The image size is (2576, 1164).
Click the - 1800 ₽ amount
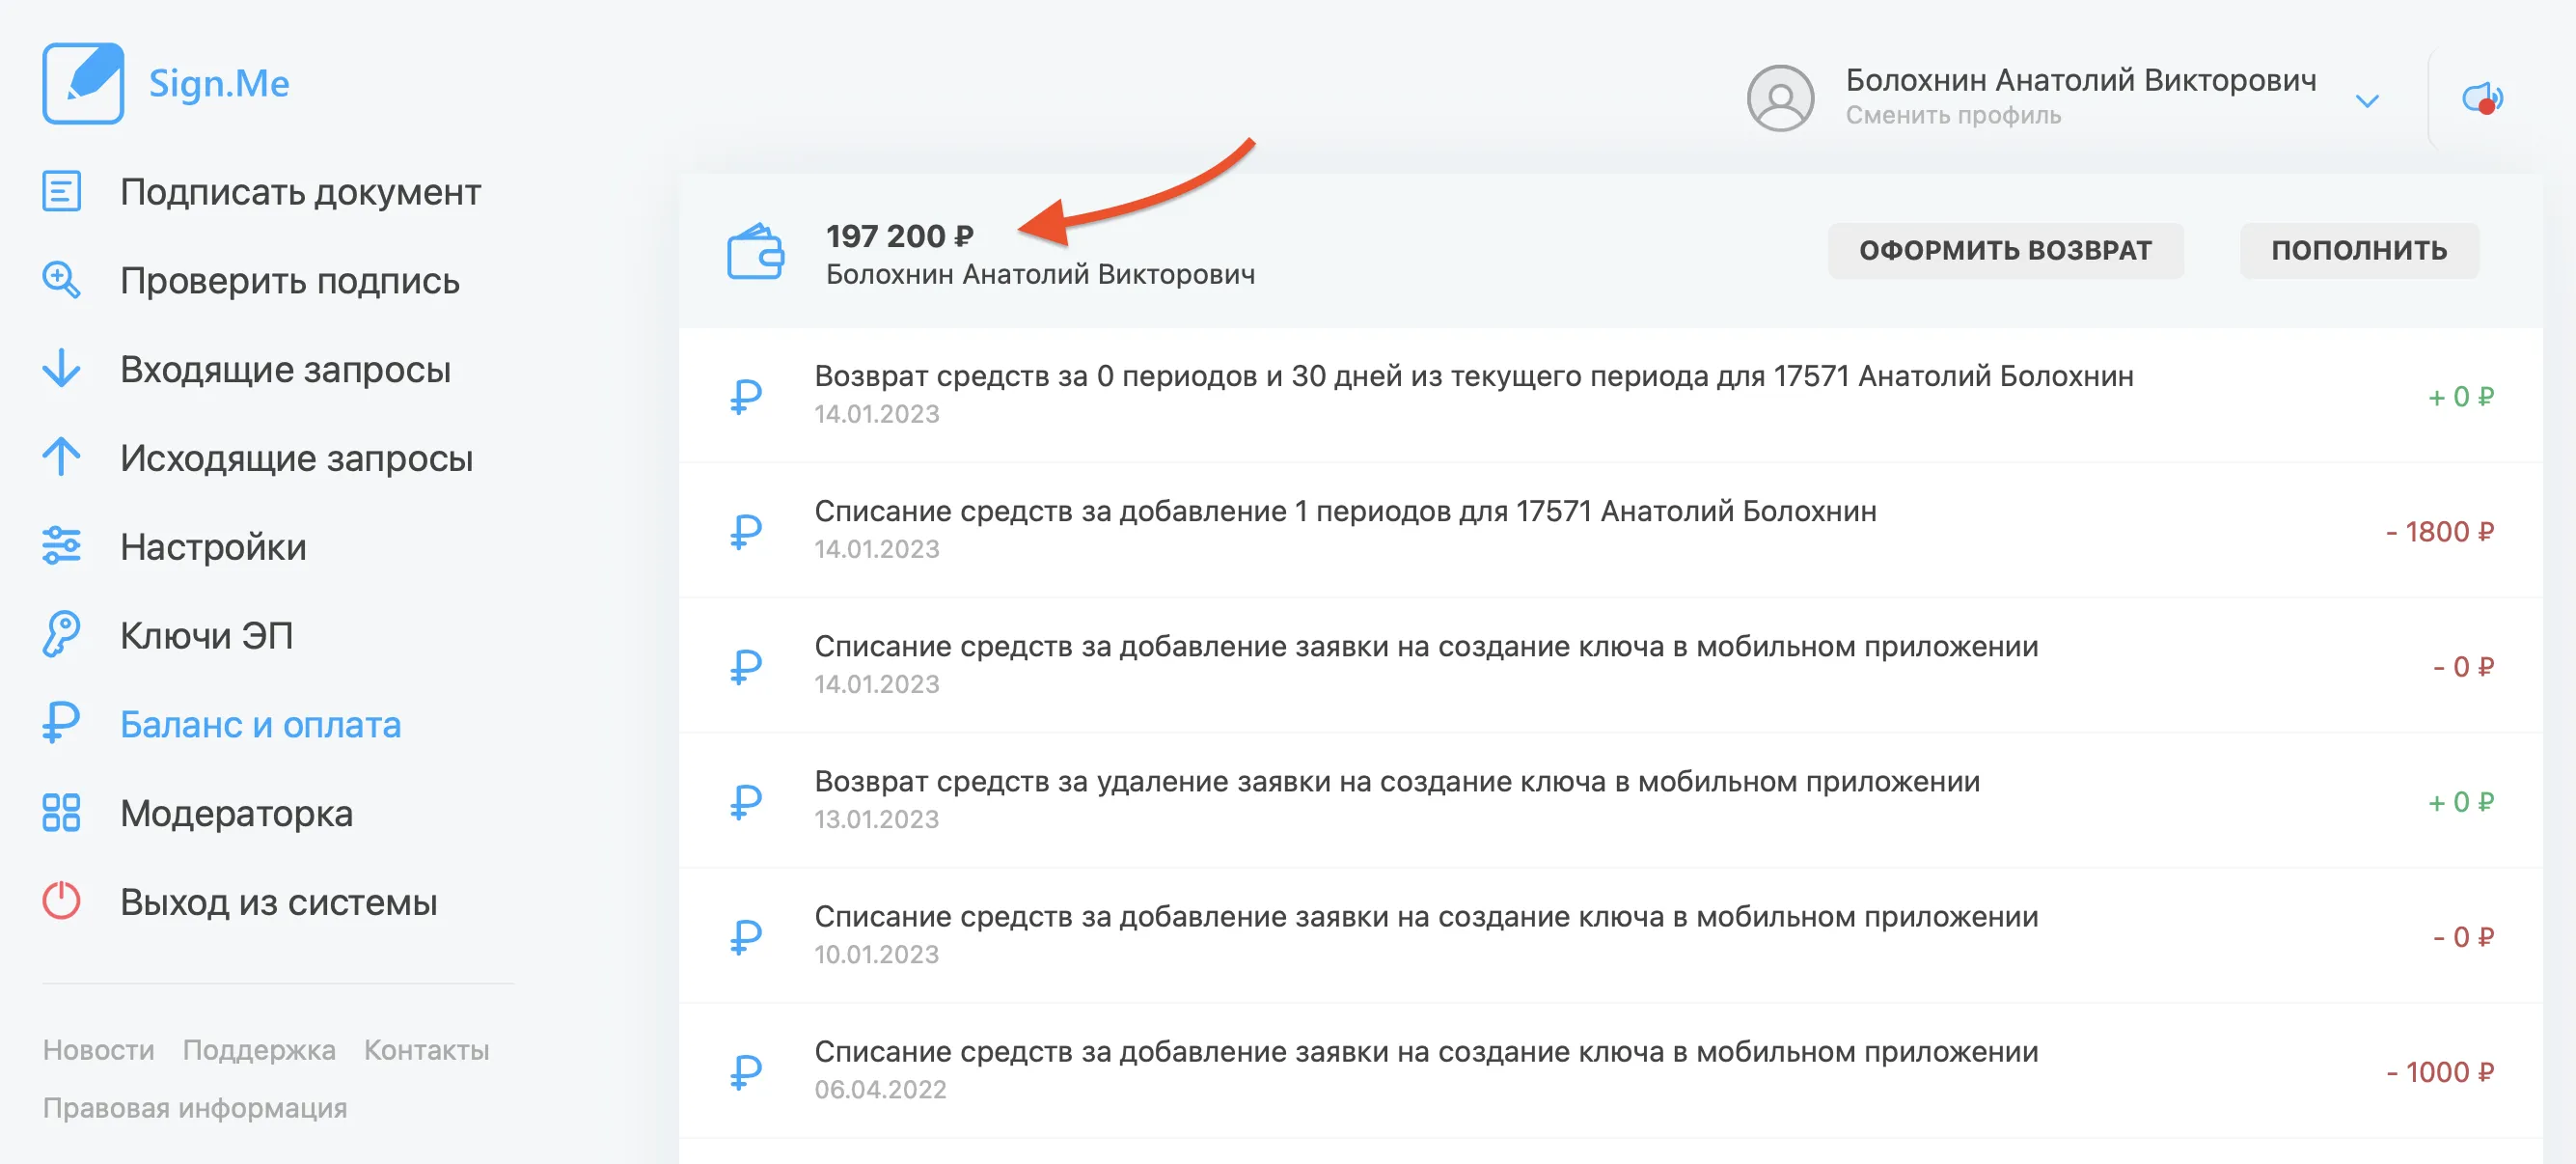(x=2440, y=532)
